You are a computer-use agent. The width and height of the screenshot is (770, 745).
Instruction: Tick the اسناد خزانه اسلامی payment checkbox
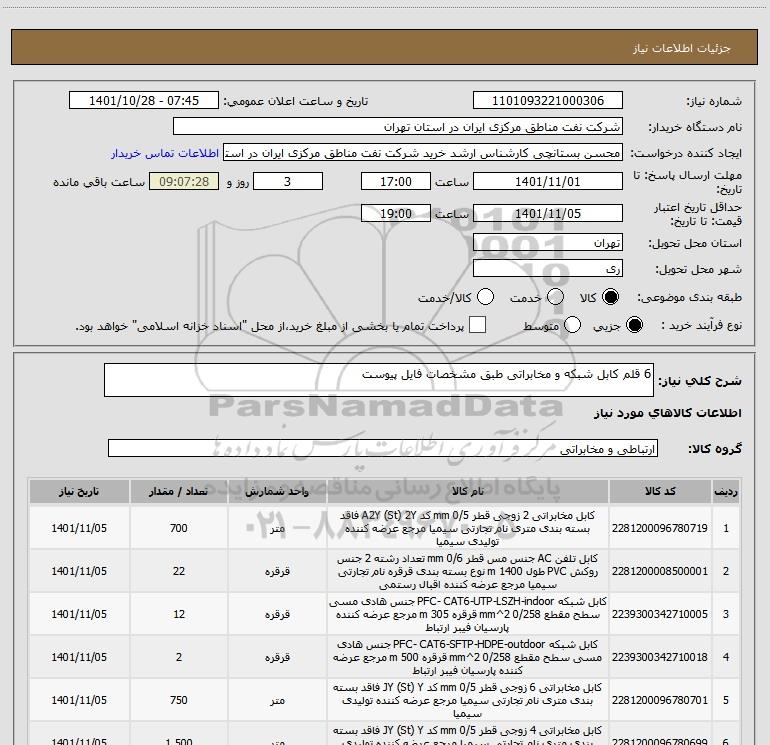pyautogui.click(x=477, y=325)
